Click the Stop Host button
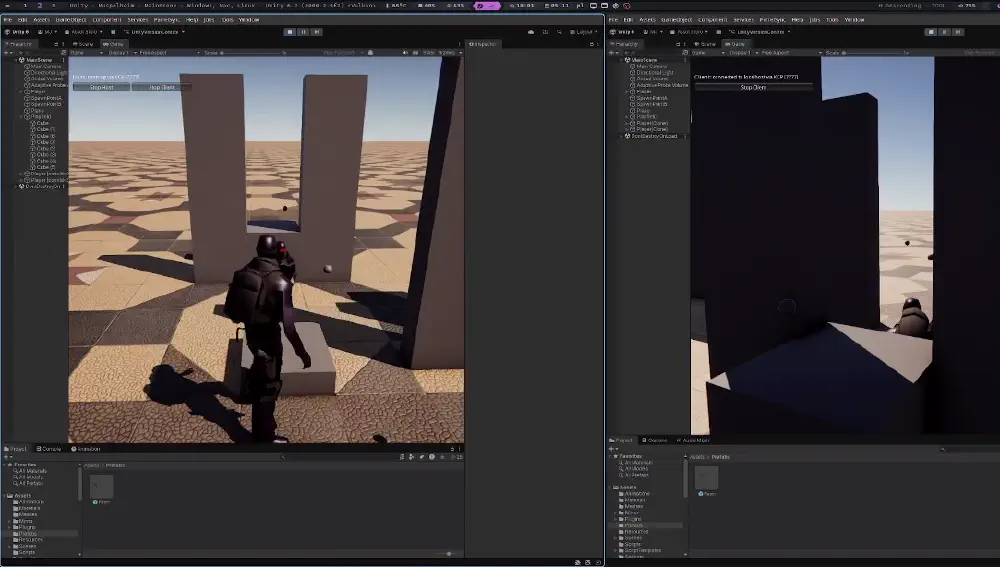This screenshot has height=567, width=1000. [x=102, y=87]
